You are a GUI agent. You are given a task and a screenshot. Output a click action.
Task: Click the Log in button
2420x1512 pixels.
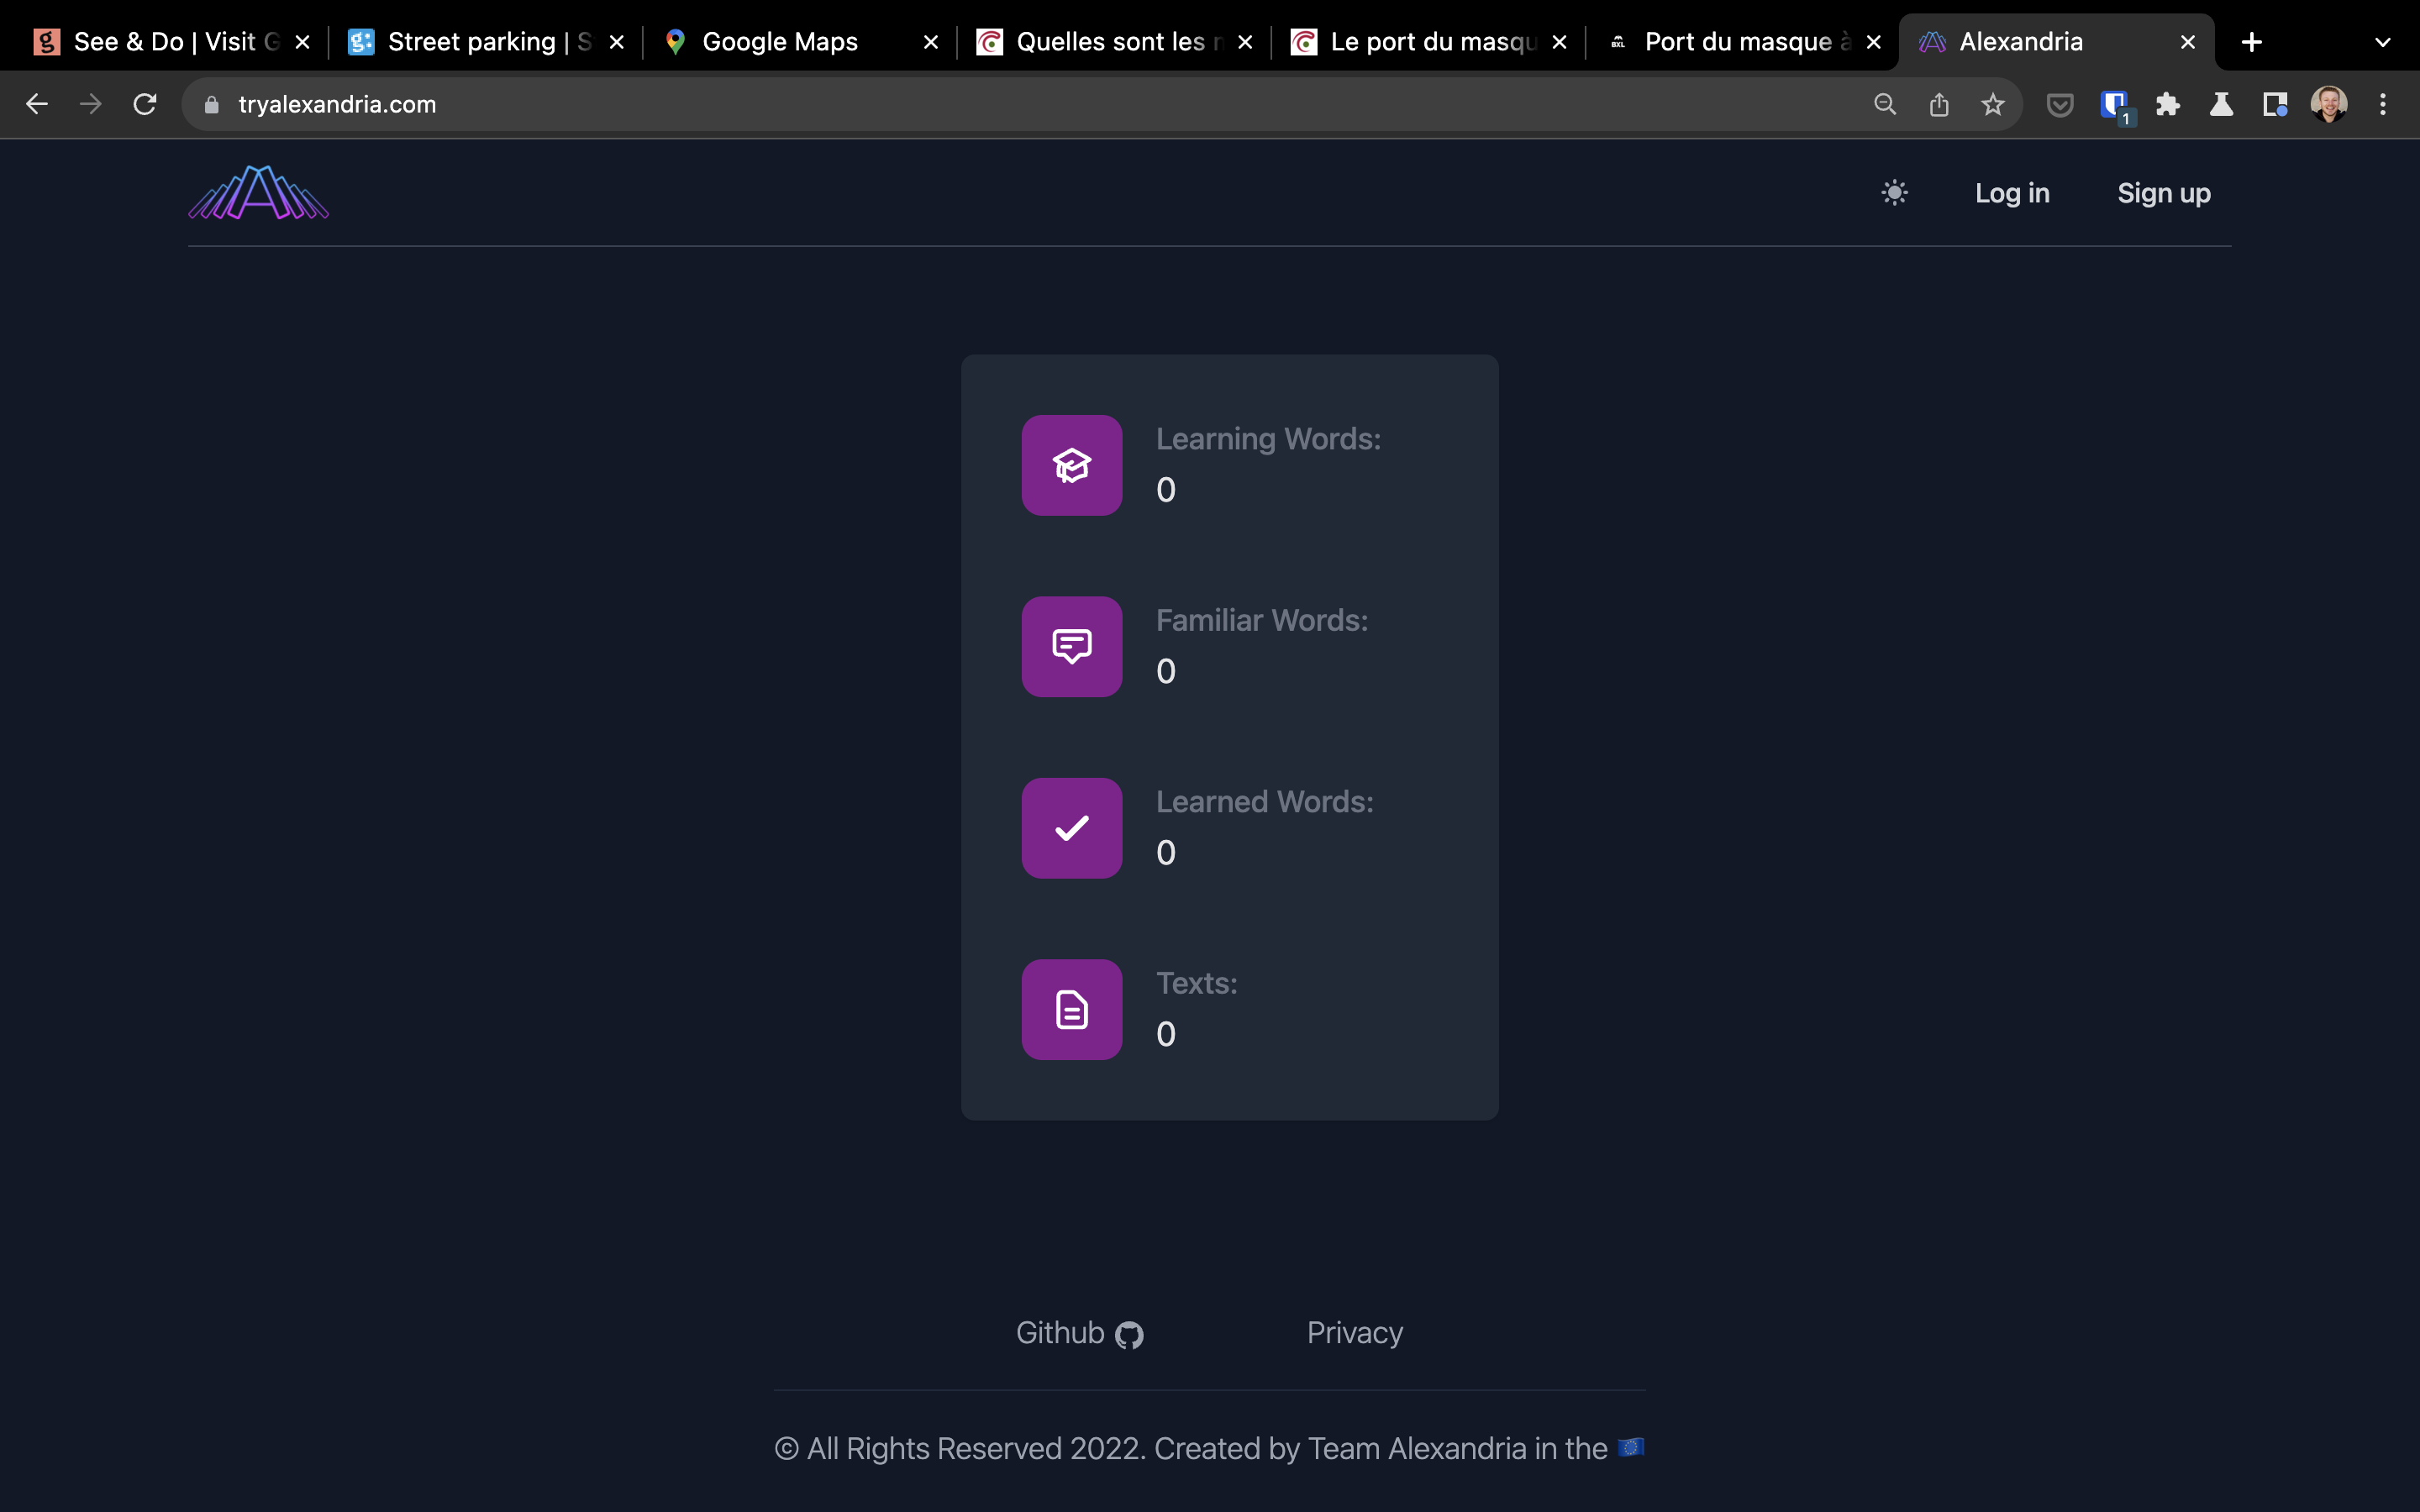pyautogui.click(x=2012, y=192)
